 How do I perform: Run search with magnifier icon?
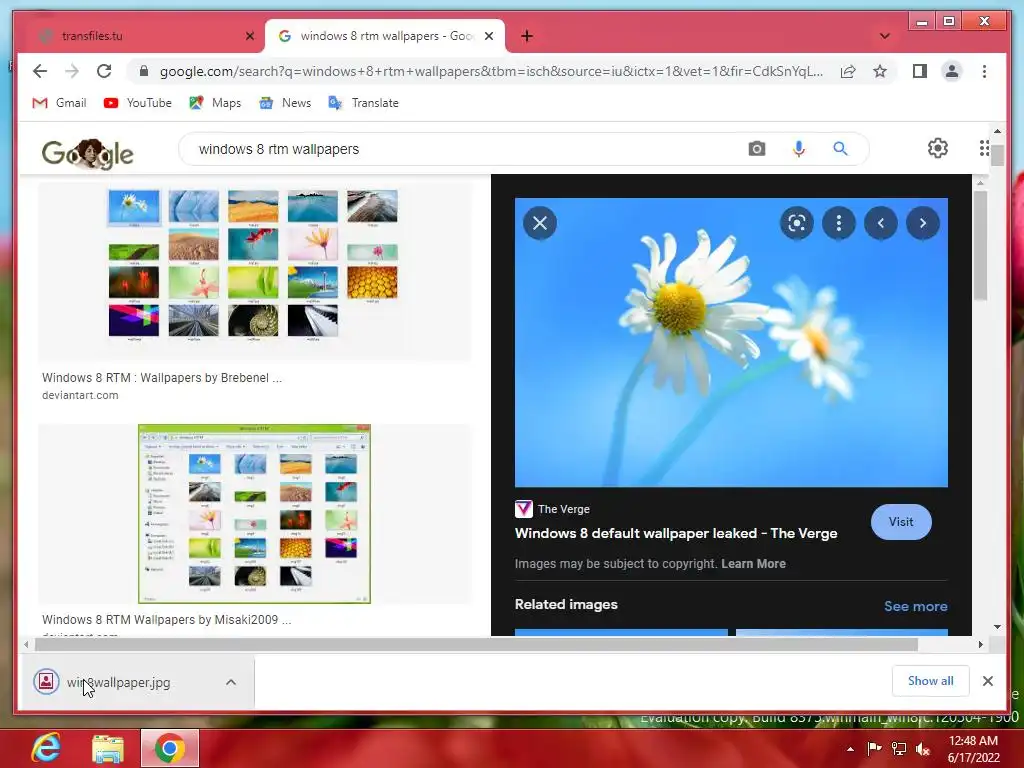point(840,149)
